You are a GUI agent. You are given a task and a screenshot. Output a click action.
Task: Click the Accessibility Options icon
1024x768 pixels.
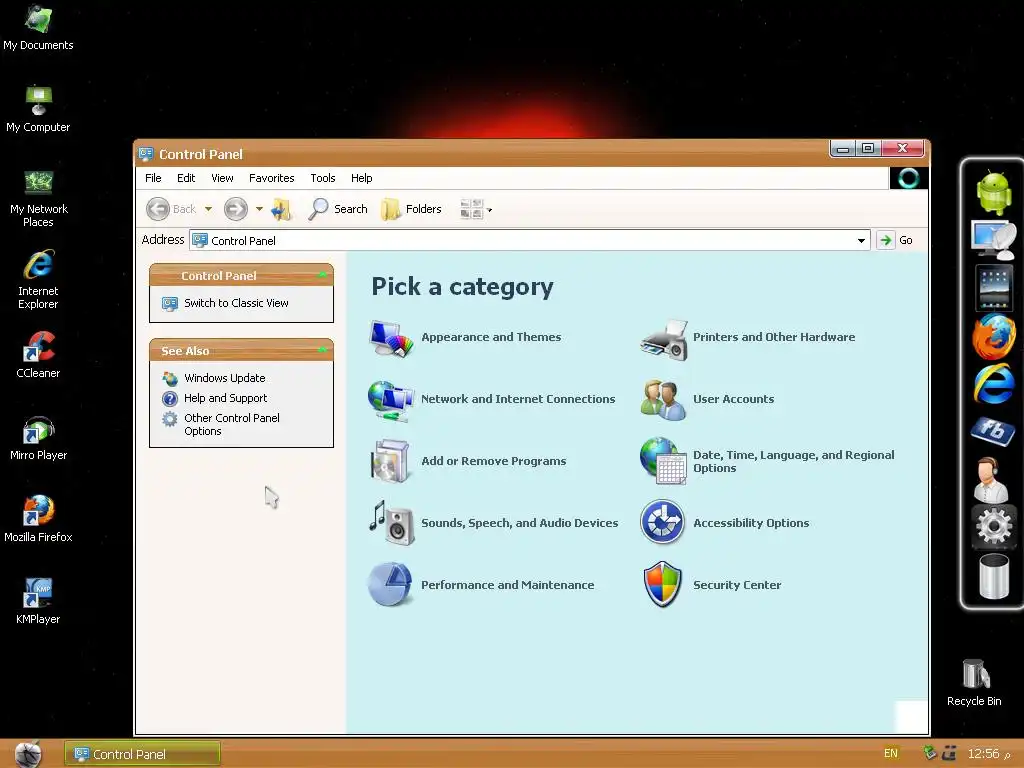click(x=662, y=522)
